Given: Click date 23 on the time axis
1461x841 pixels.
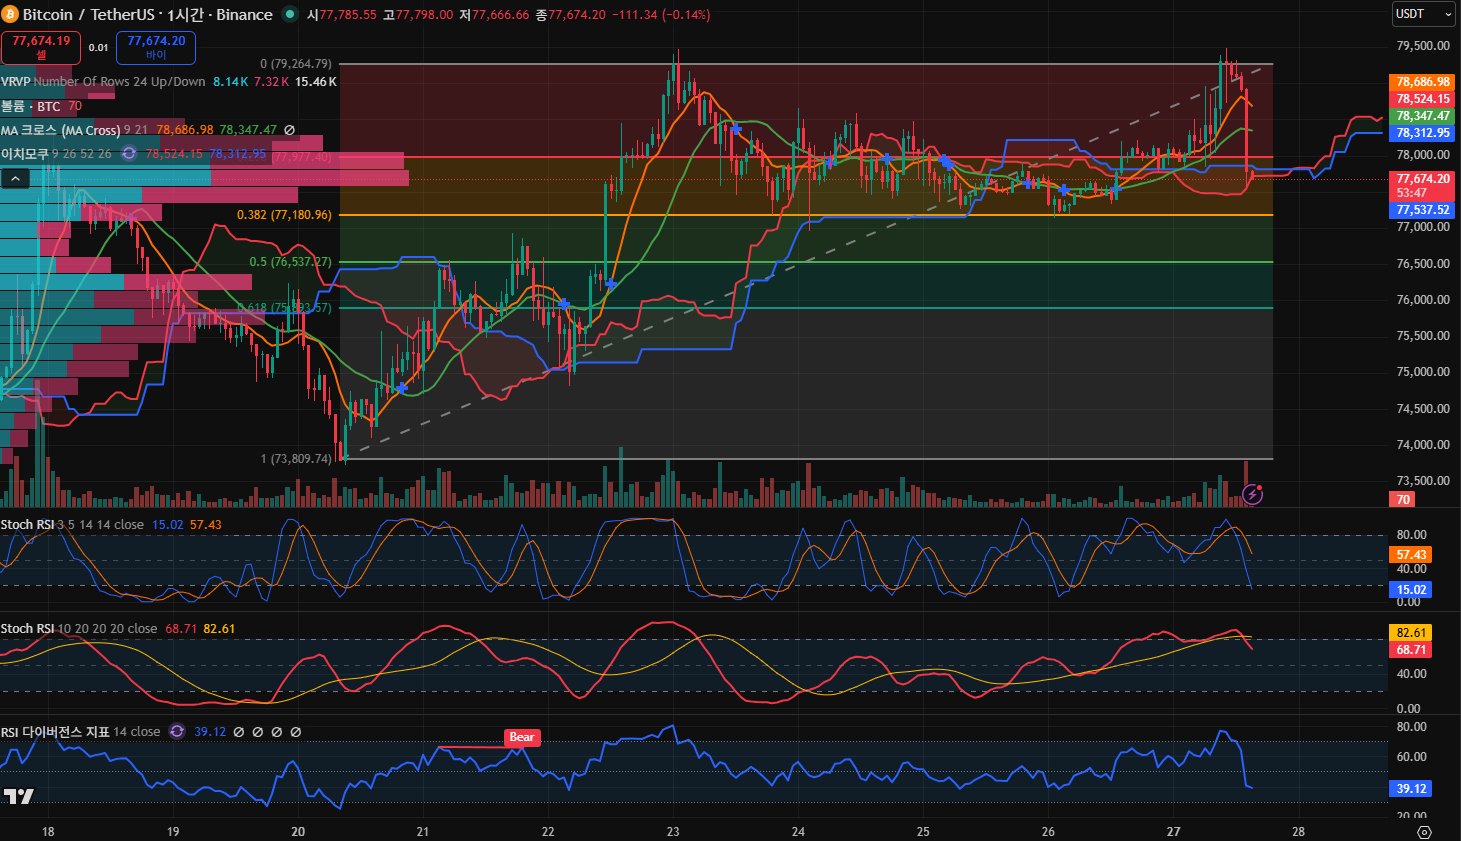Looking at the screenshot, I should (x=673, y=831).
